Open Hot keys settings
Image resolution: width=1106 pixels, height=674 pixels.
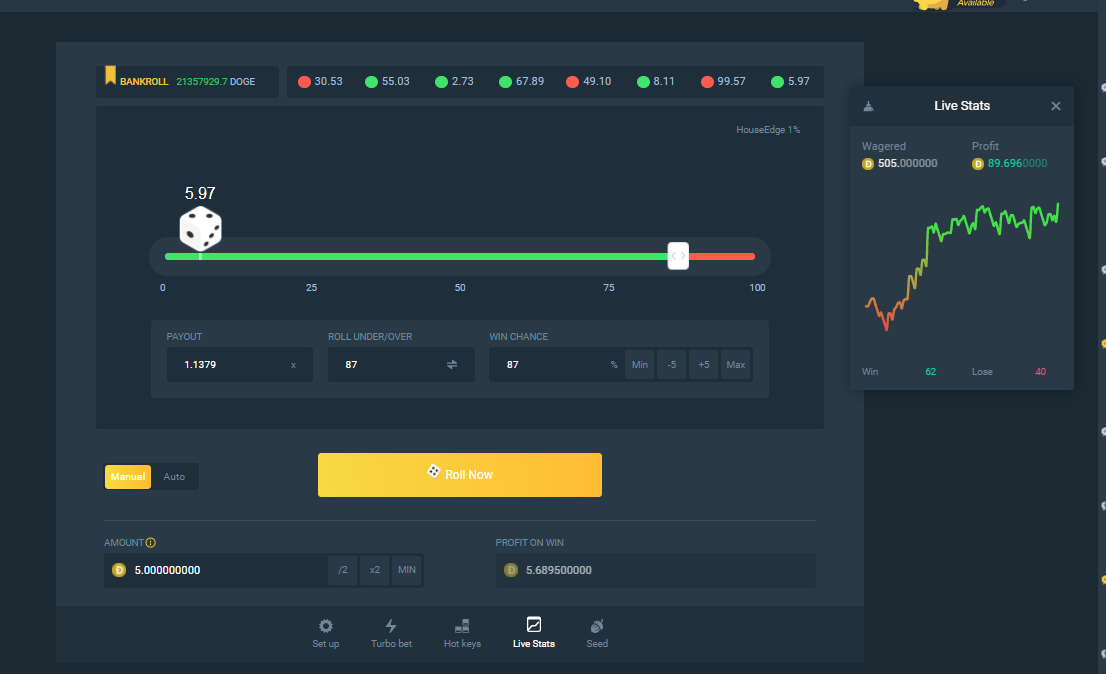(462, 626)
